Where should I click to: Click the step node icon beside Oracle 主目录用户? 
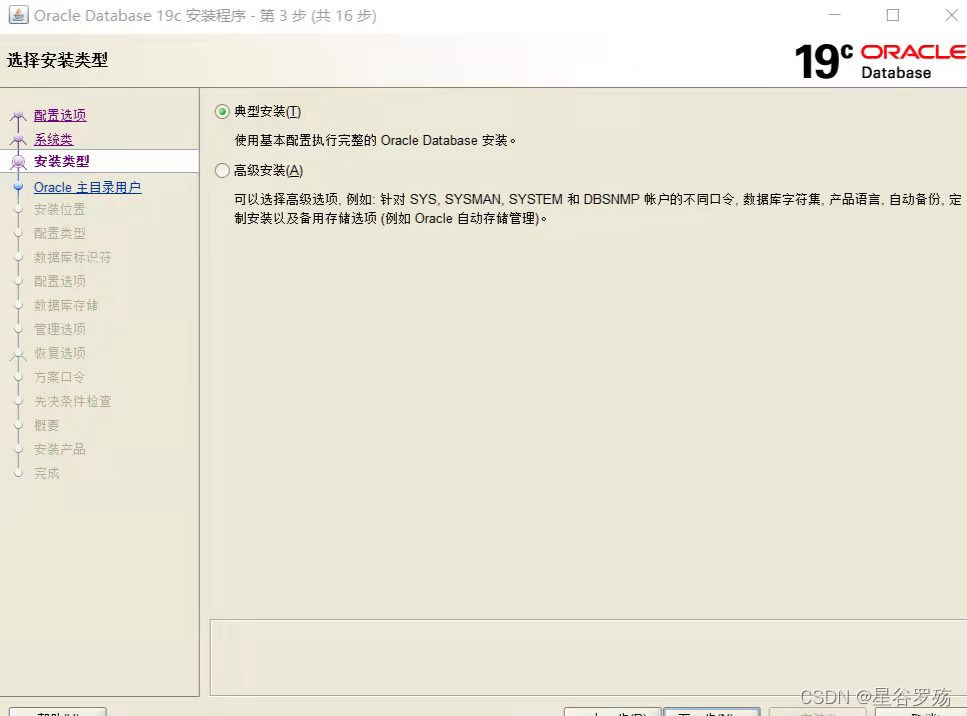pos(19,187)
